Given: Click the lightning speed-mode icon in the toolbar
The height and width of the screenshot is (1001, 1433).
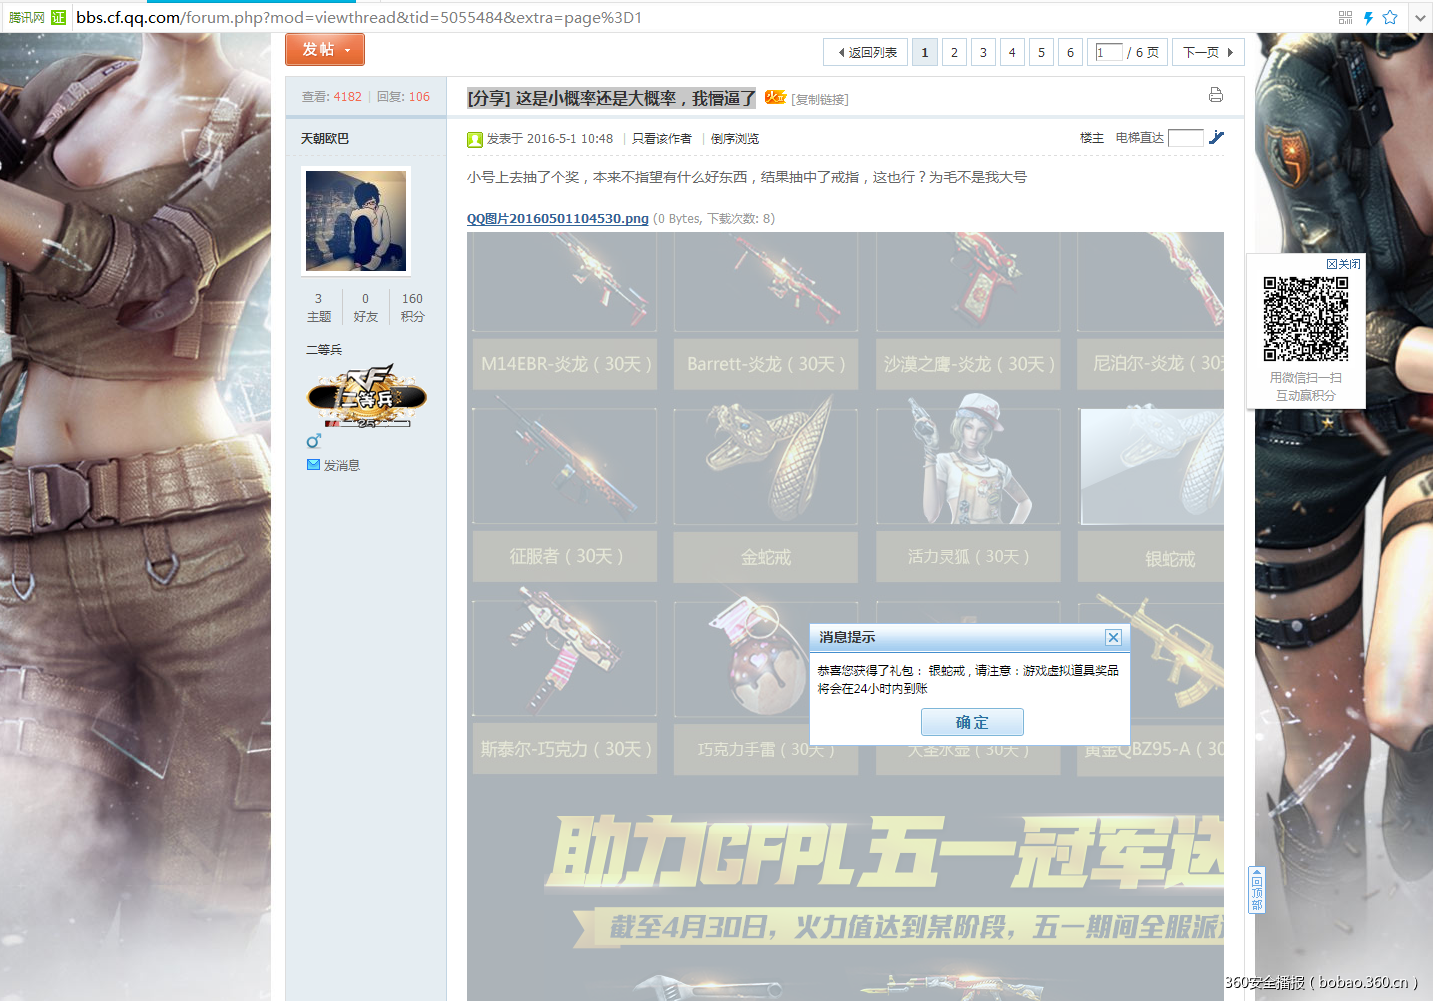Looking at the screenshot, I should click(x=1367, y=17).
